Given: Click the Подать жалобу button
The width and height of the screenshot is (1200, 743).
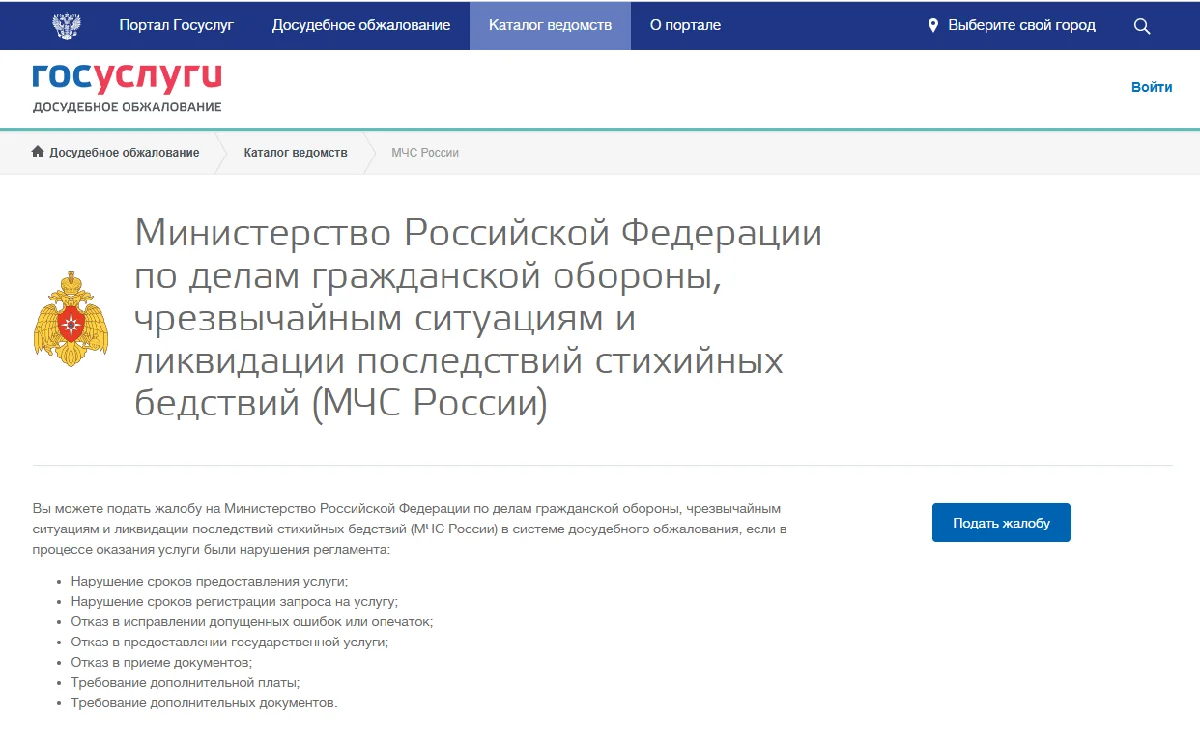Looking at the screenshot, I should [x=1001, y=522].
